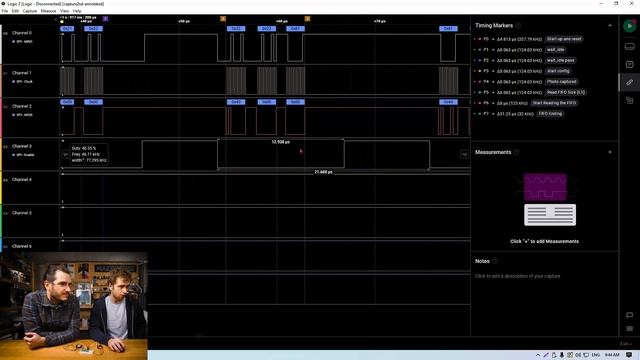Expand the P0 timing marker row
The height and width of the screenshot is (360, 640).
(475, 39)
